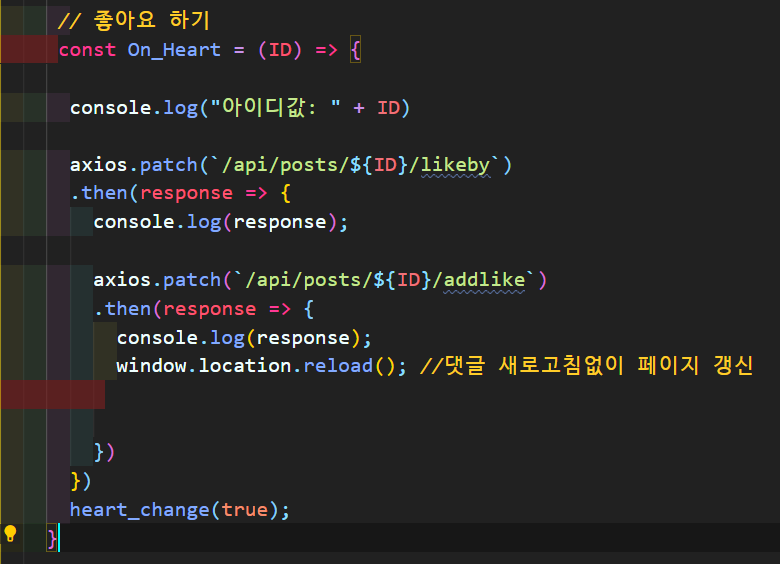Click the 'reload' method name

338,366
